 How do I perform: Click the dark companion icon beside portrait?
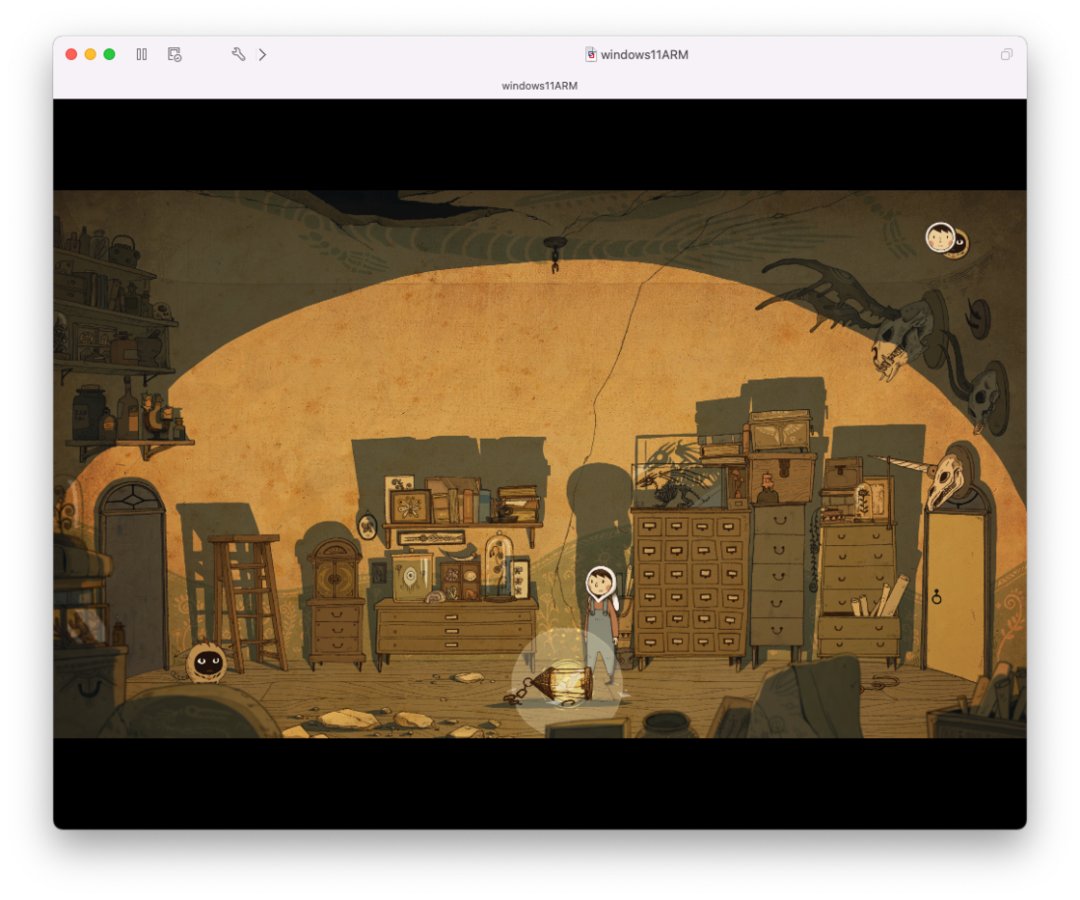(959, 243)
